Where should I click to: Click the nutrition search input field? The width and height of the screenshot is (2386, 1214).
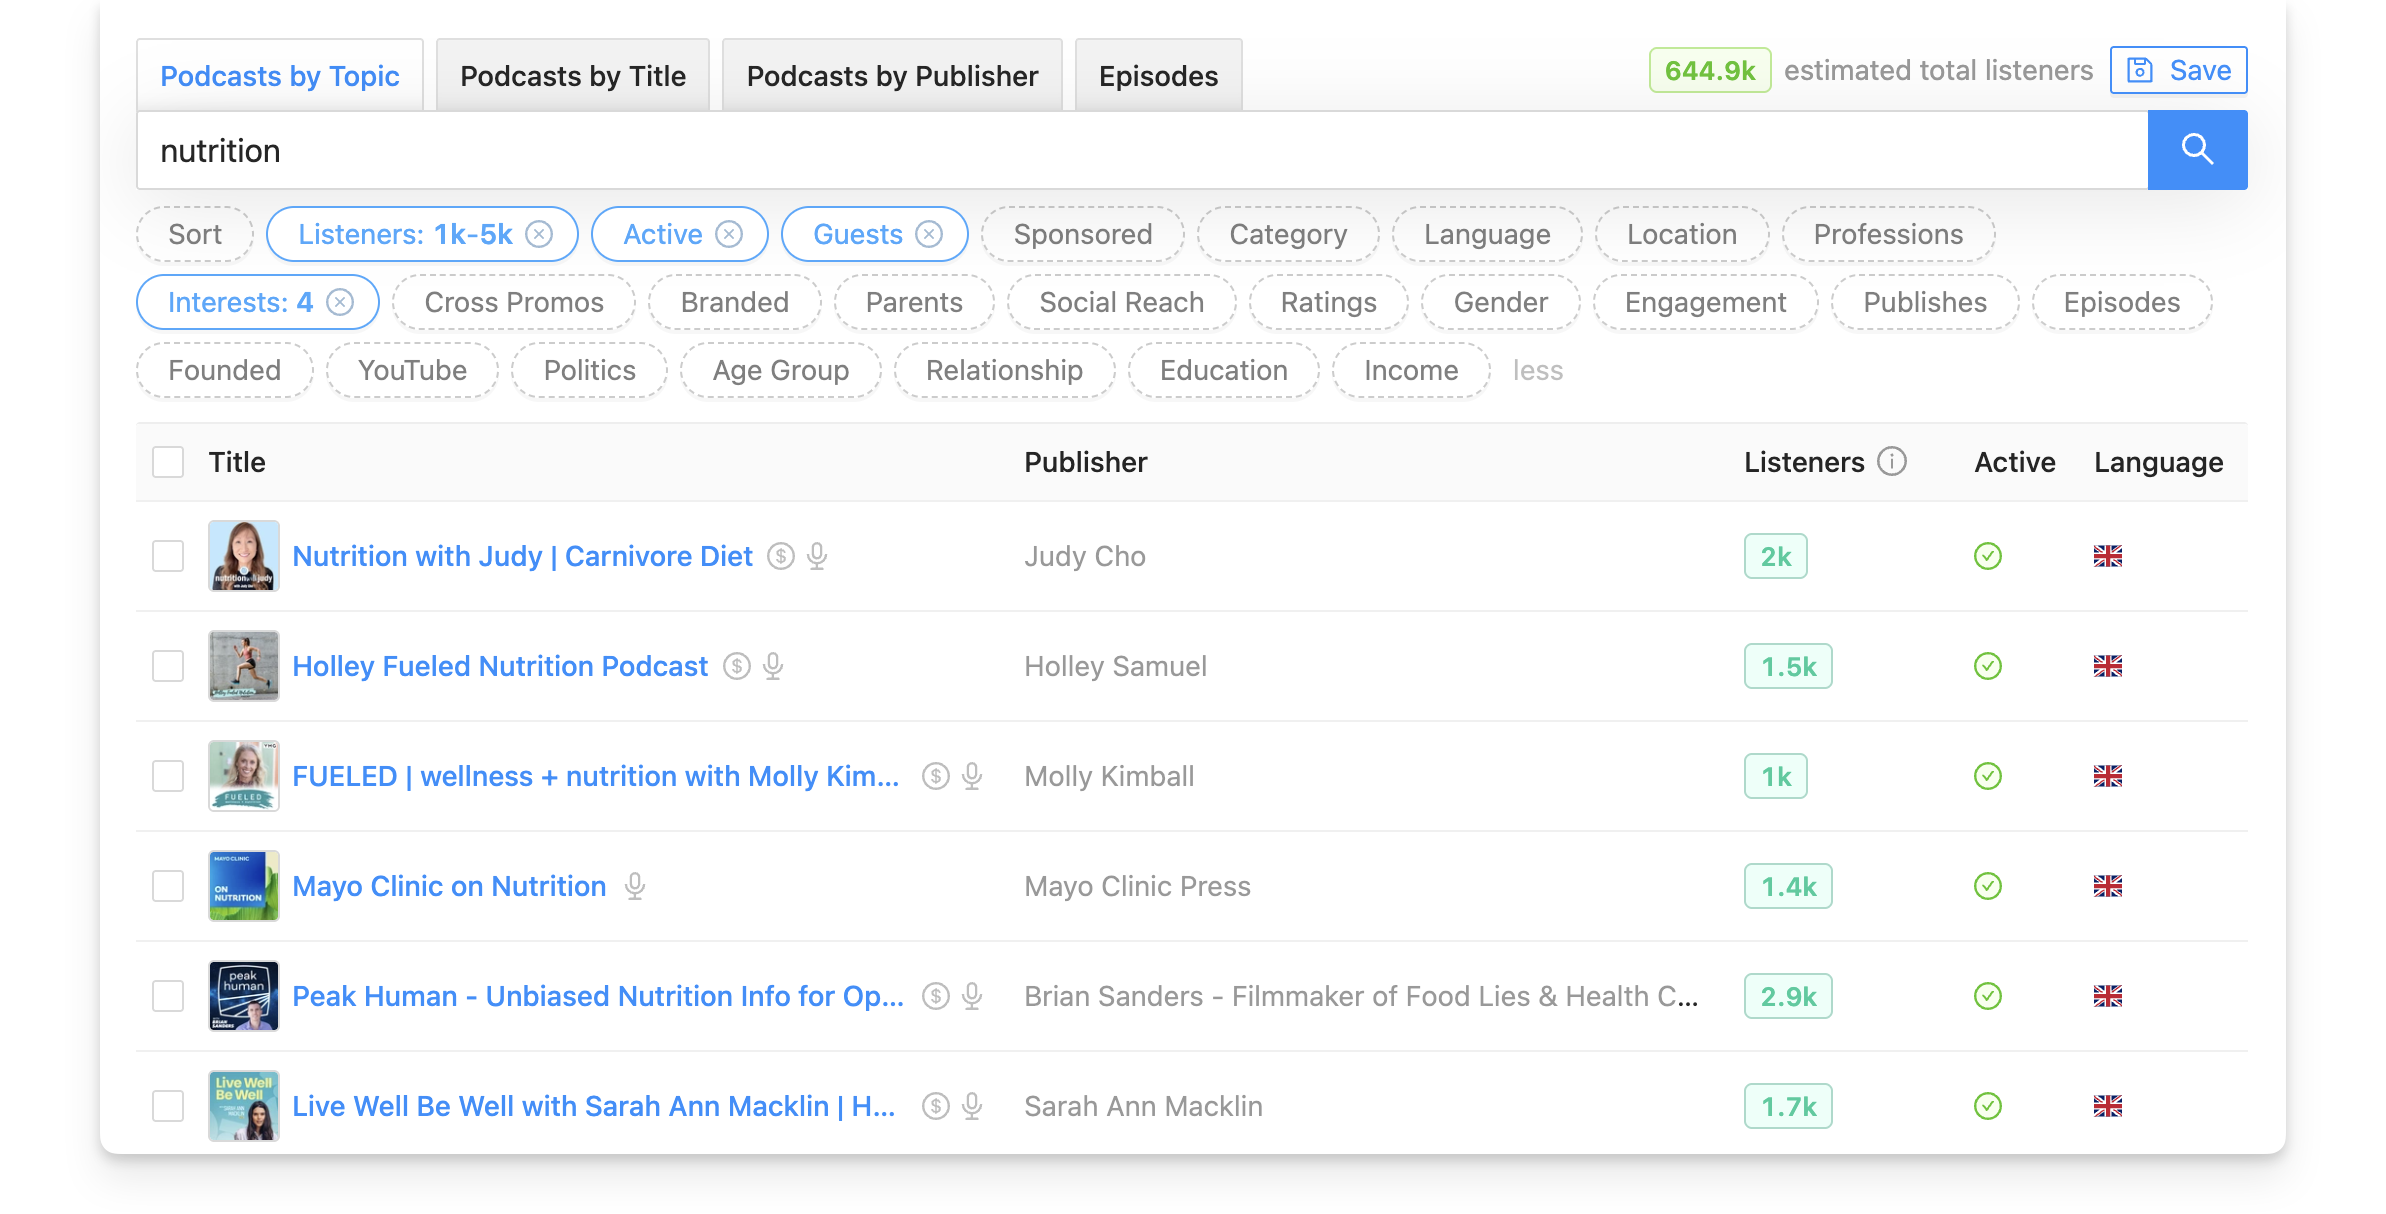1142,150
